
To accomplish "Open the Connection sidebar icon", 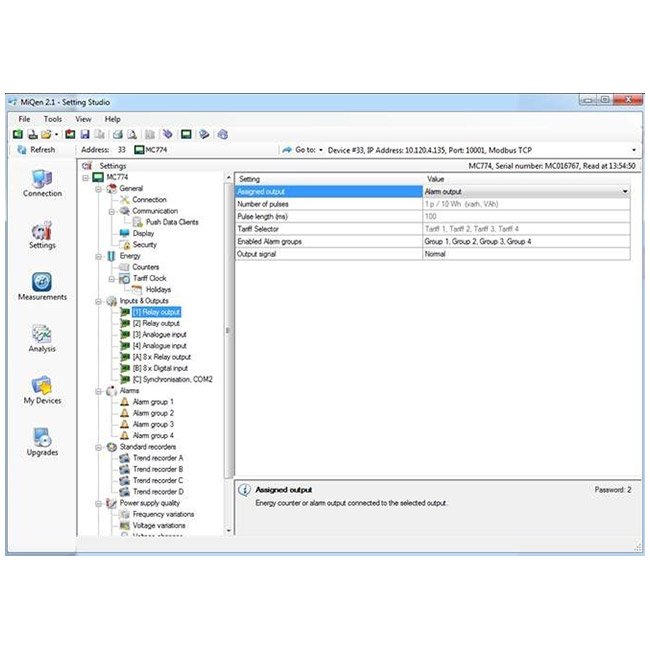I will coord(42,183).
